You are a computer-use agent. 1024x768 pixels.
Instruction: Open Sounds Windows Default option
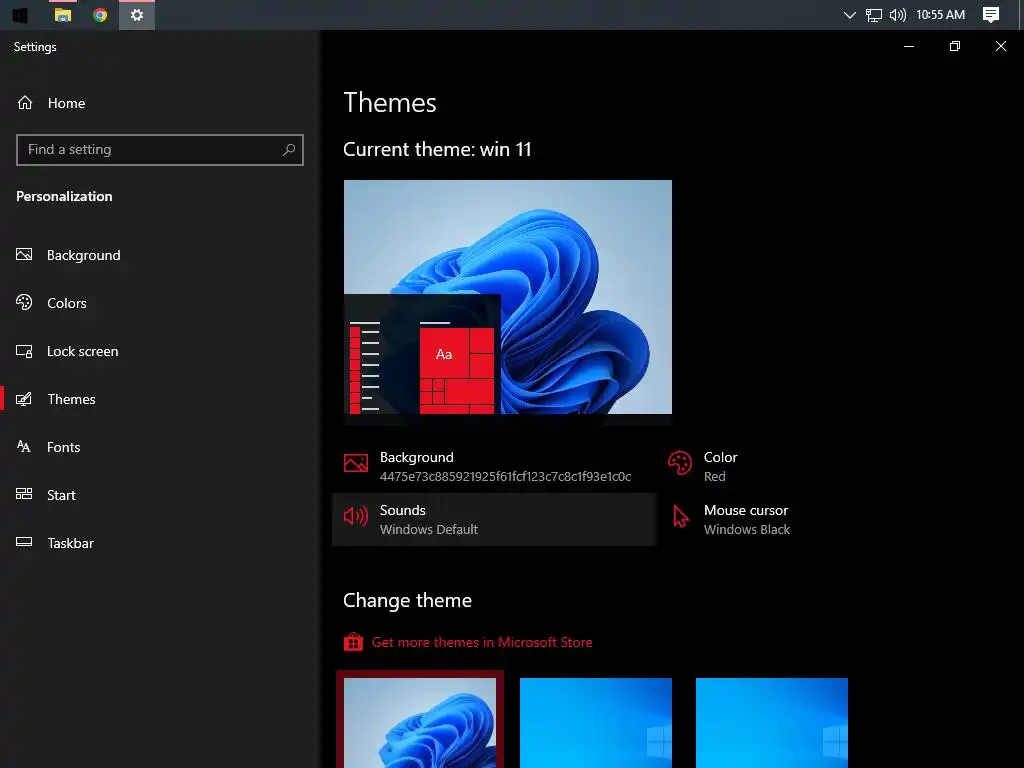(x=494, y=519)
